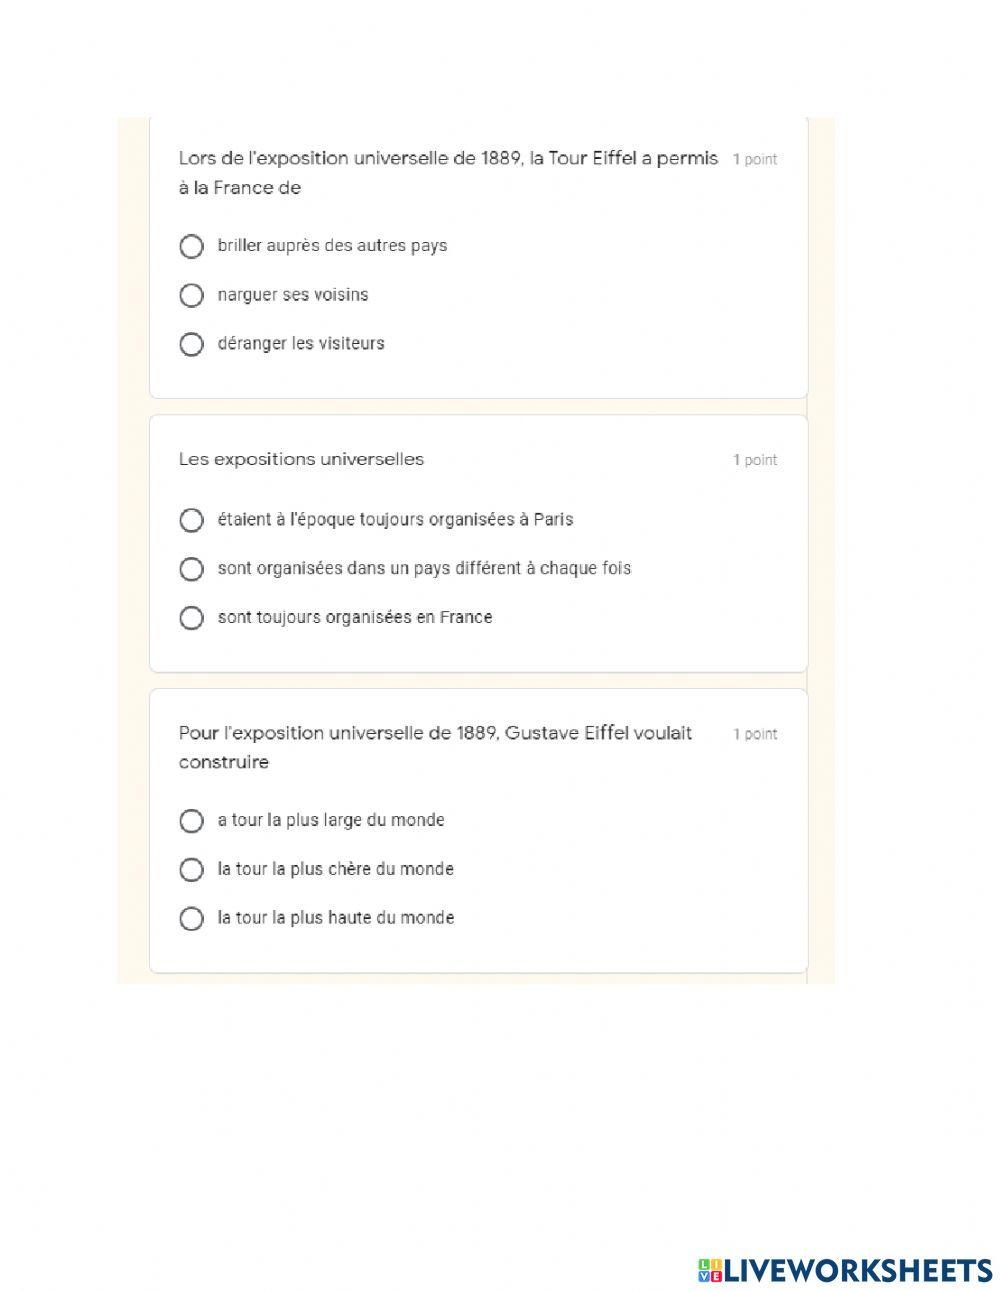Choose radio "sont organisées dans un pays différent"
The image size is (1000, 1291).
click(191, 569)
